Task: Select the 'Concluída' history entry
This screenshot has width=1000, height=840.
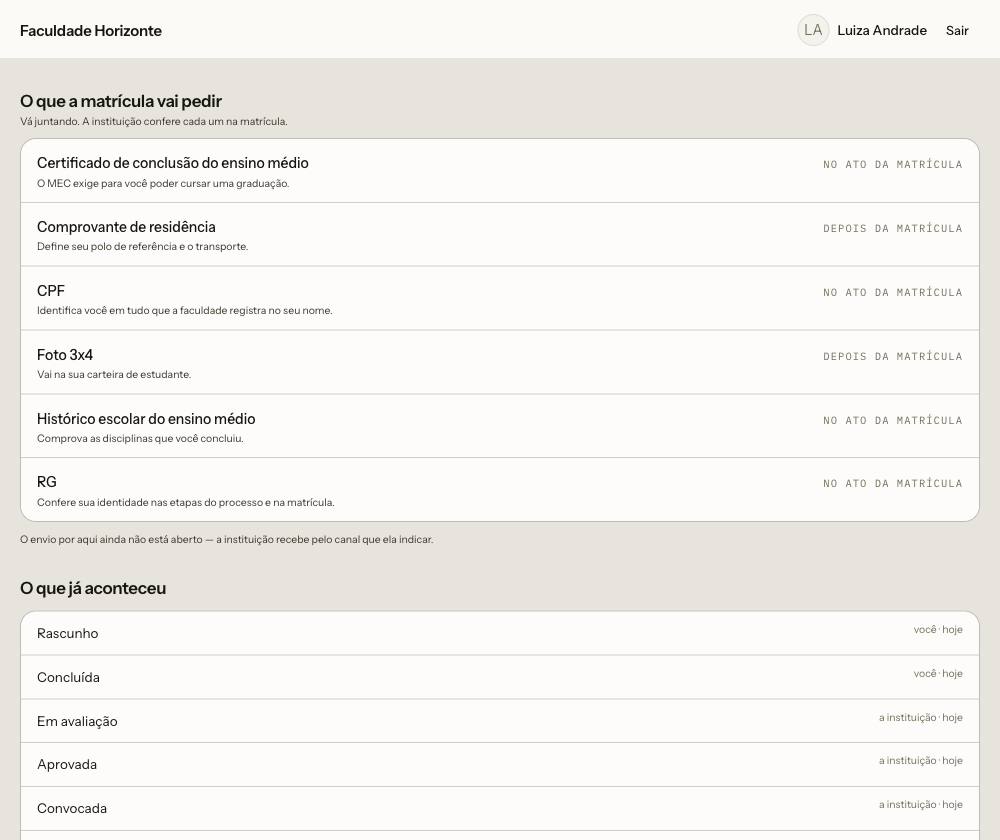Action: coord(68,677)
